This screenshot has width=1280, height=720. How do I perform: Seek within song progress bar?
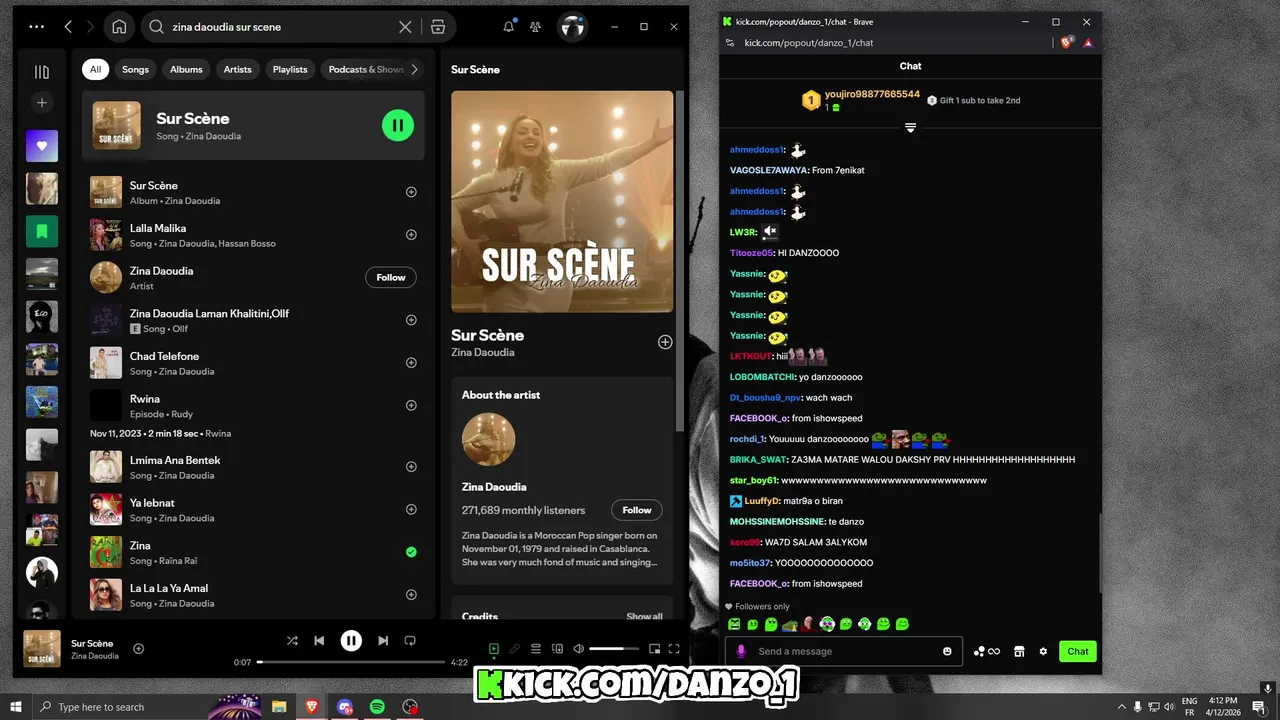click(x=351, y=662)
